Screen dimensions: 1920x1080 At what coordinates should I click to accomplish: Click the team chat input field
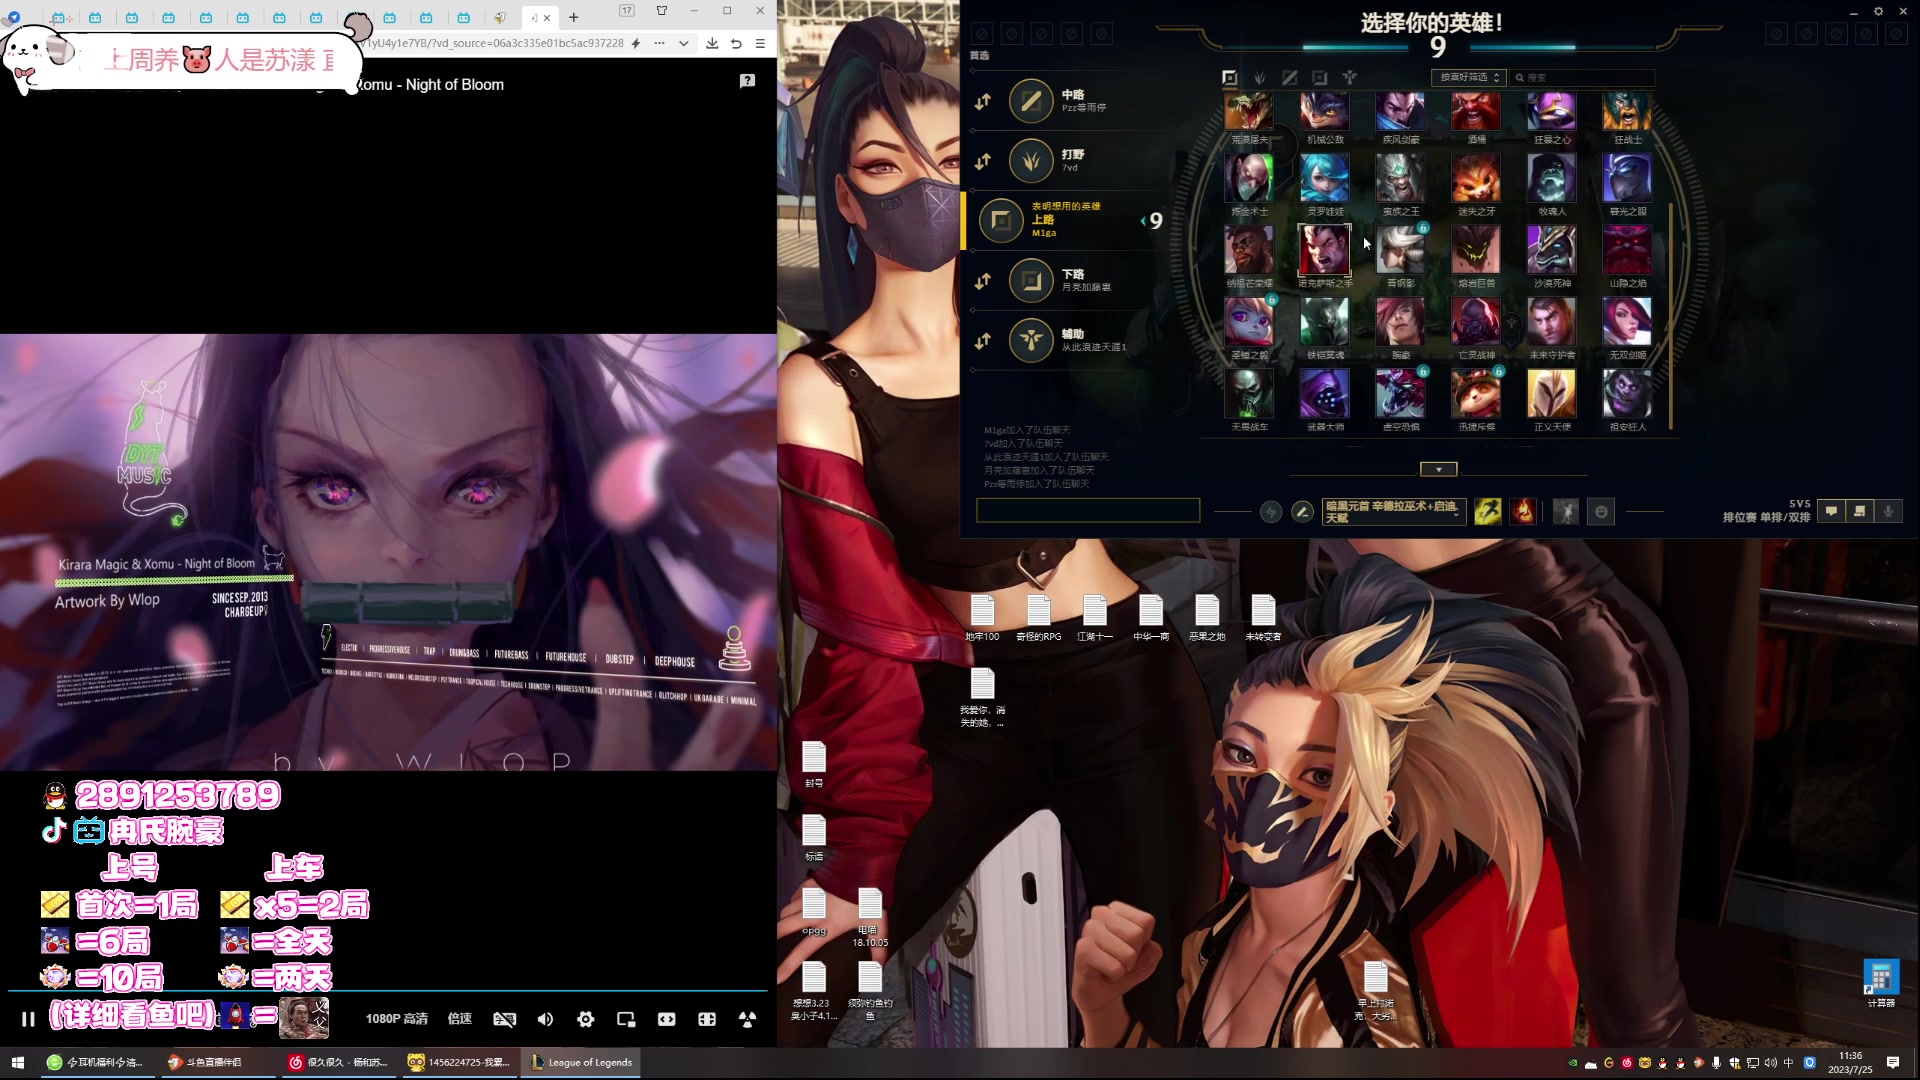(1088, 511)
